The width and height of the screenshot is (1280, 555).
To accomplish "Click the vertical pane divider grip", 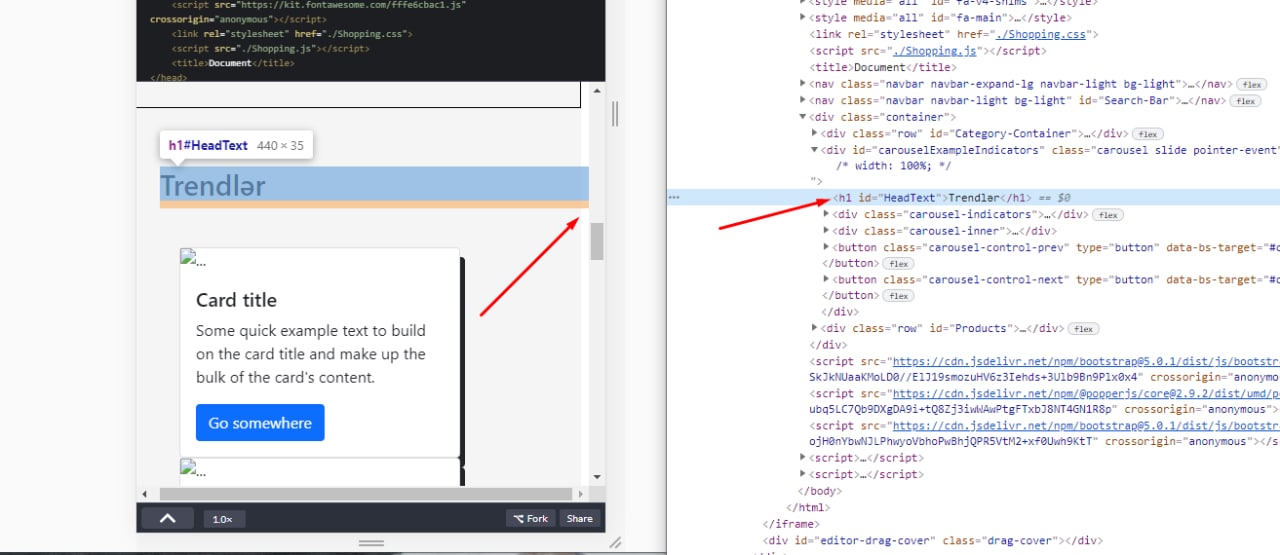I will coord(615,114).
